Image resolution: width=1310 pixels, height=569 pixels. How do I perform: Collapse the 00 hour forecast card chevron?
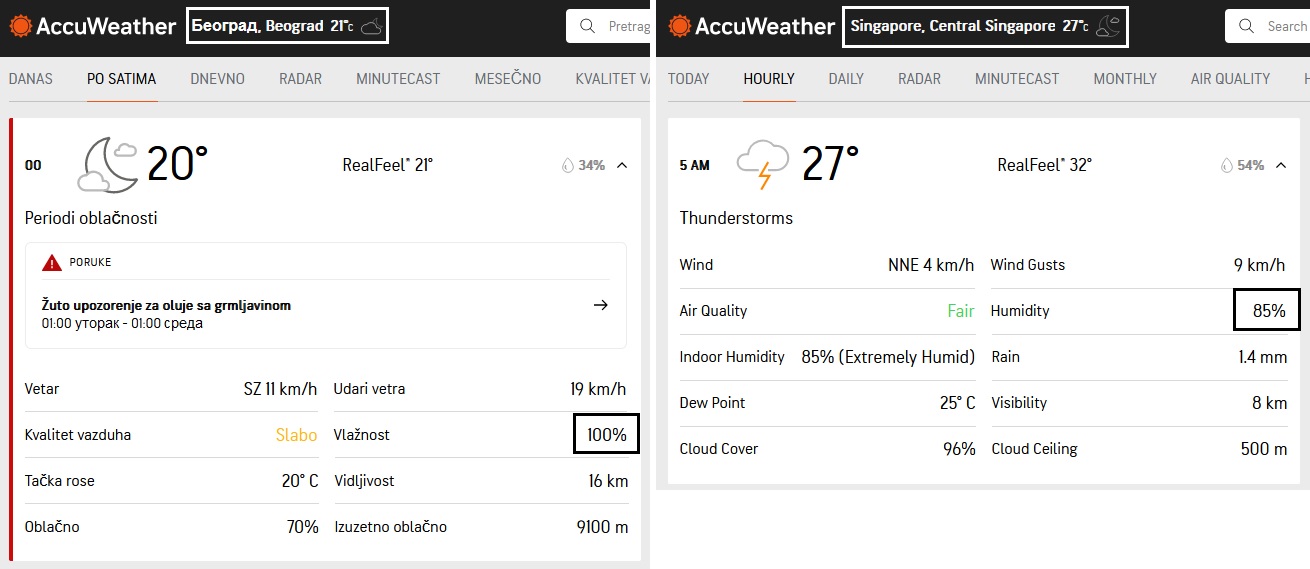point(622,165)
